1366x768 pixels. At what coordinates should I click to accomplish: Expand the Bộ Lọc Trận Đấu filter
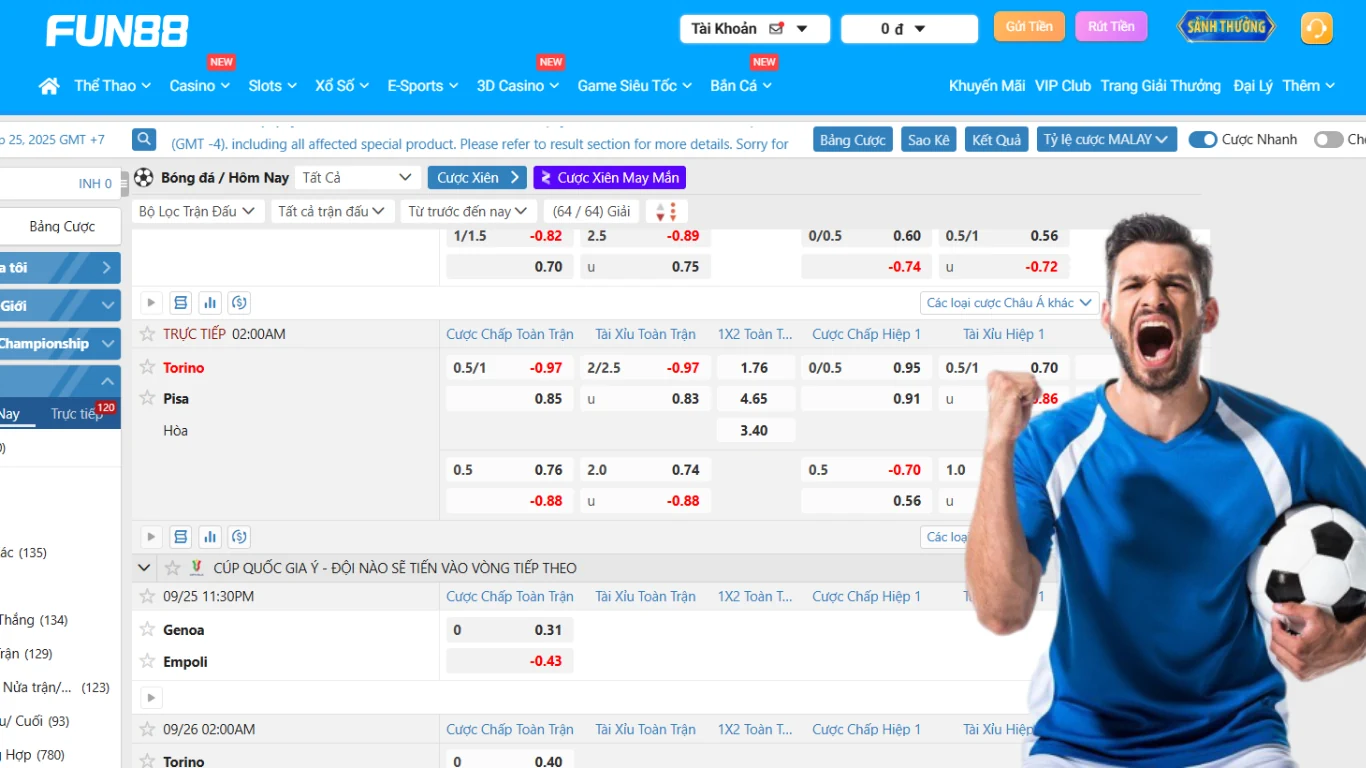(197, 212)
